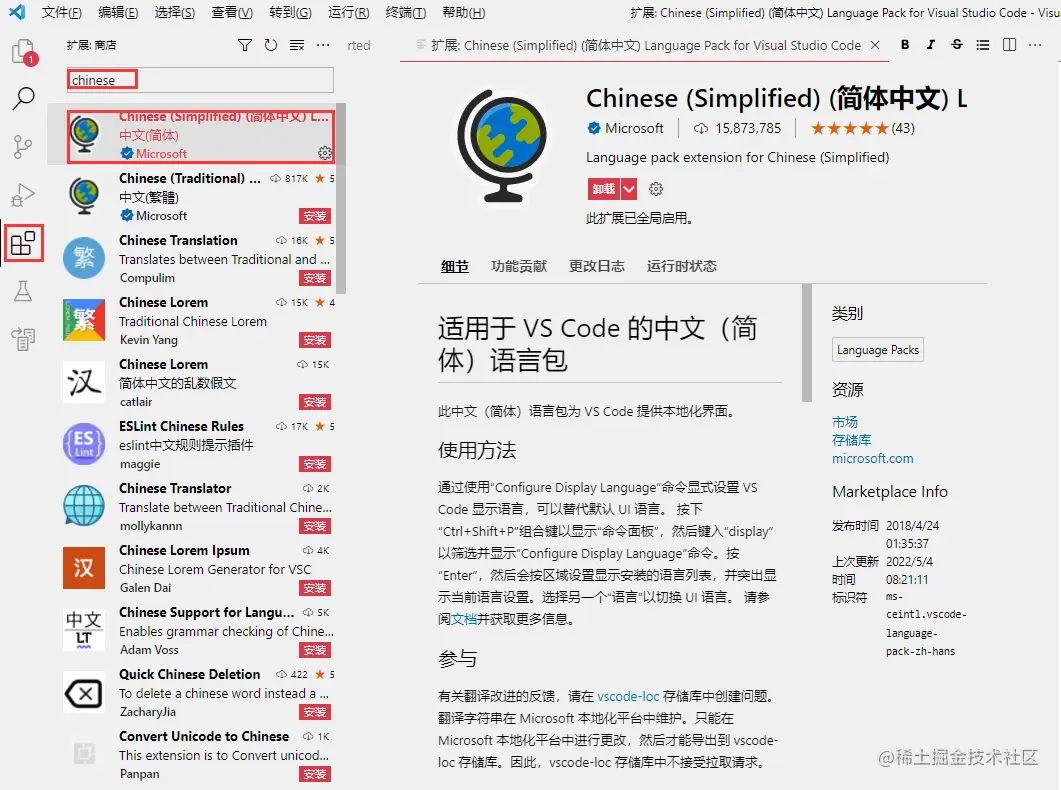1061x790 pixels.
Task: Click the extensions list scrollbar
Action: click(x=342, y=198)
